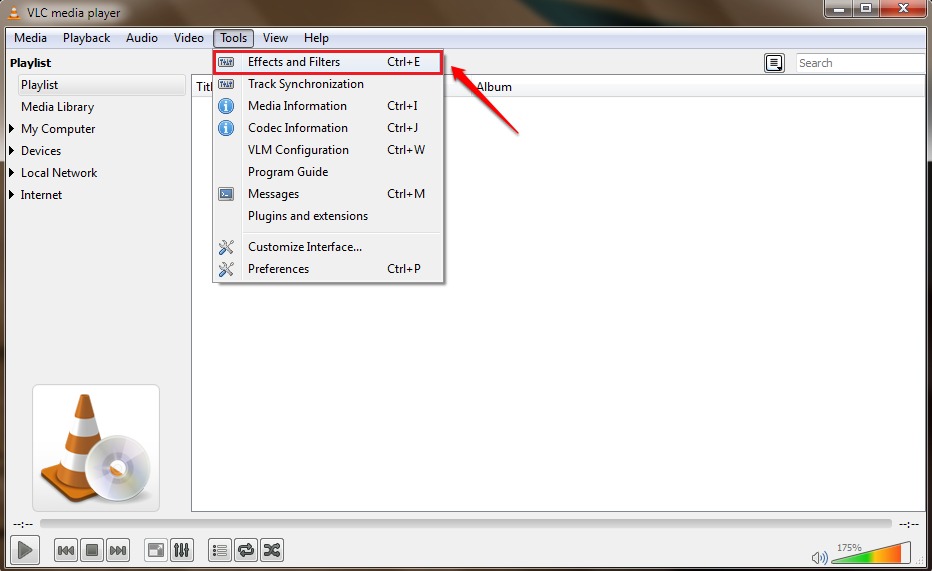Choose Customize Interface...

click(x=328, y=247)
